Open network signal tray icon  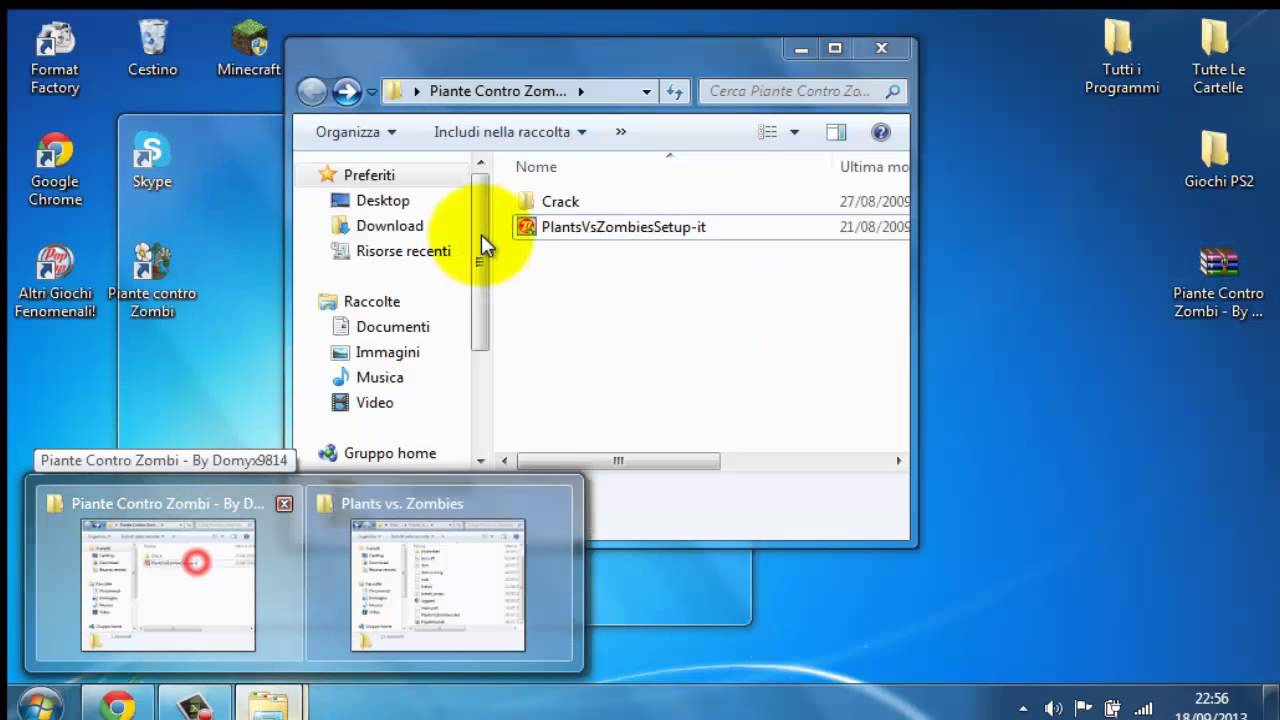[1143, 708]
